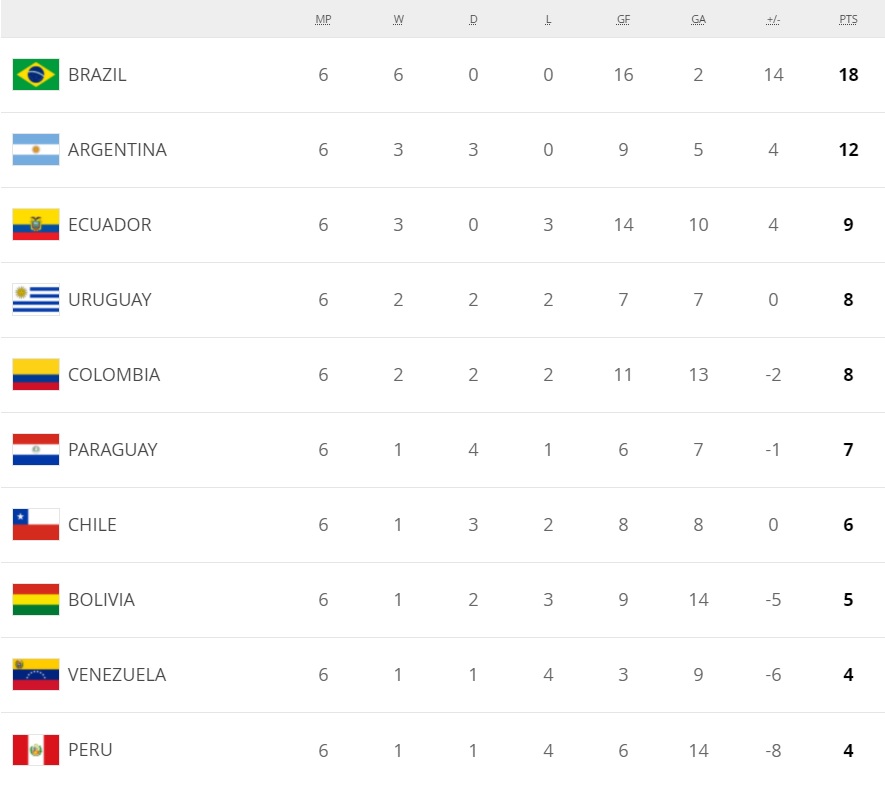
Task: Click Brazil's 18 points value
Action: (x=848, y=75)
